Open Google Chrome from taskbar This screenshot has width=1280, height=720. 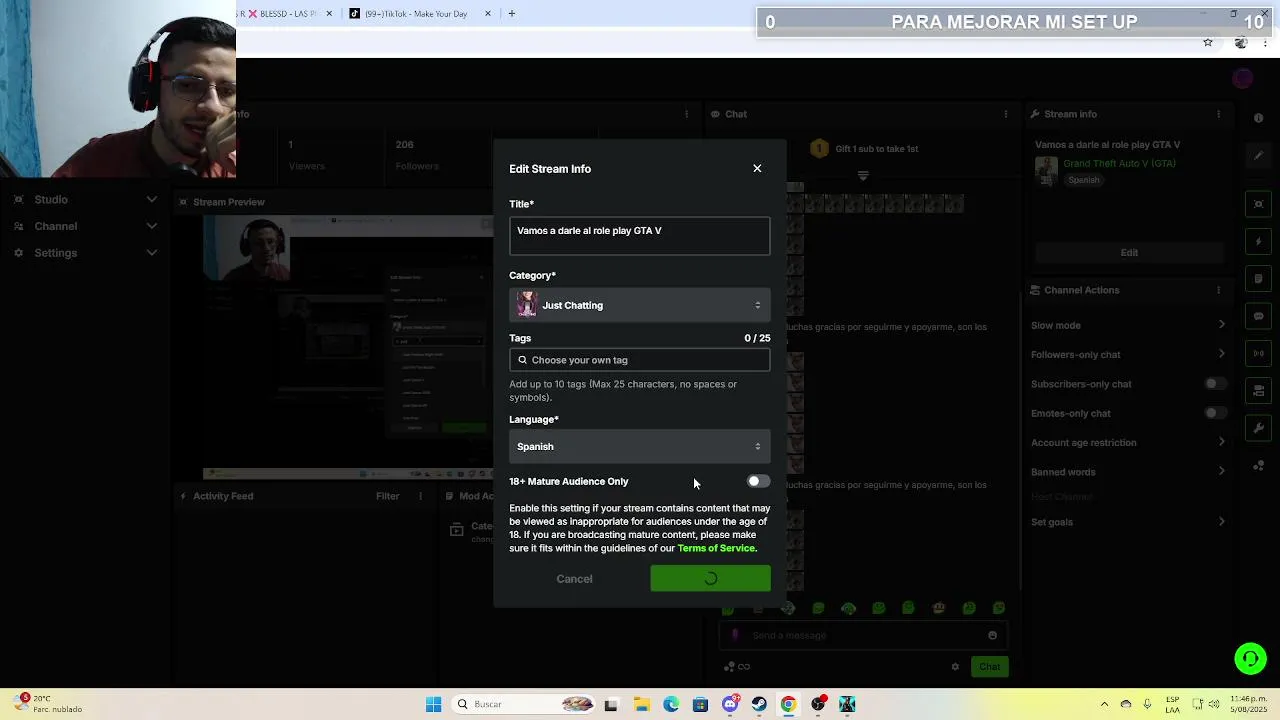coord(788,704)
